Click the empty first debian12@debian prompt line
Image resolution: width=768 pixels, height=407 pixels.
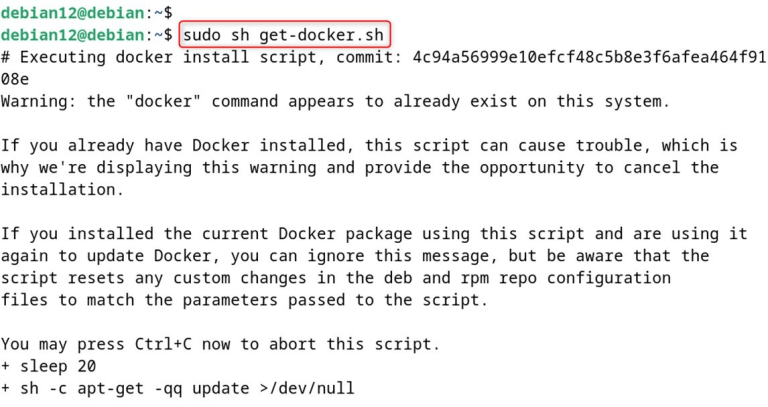86,12
